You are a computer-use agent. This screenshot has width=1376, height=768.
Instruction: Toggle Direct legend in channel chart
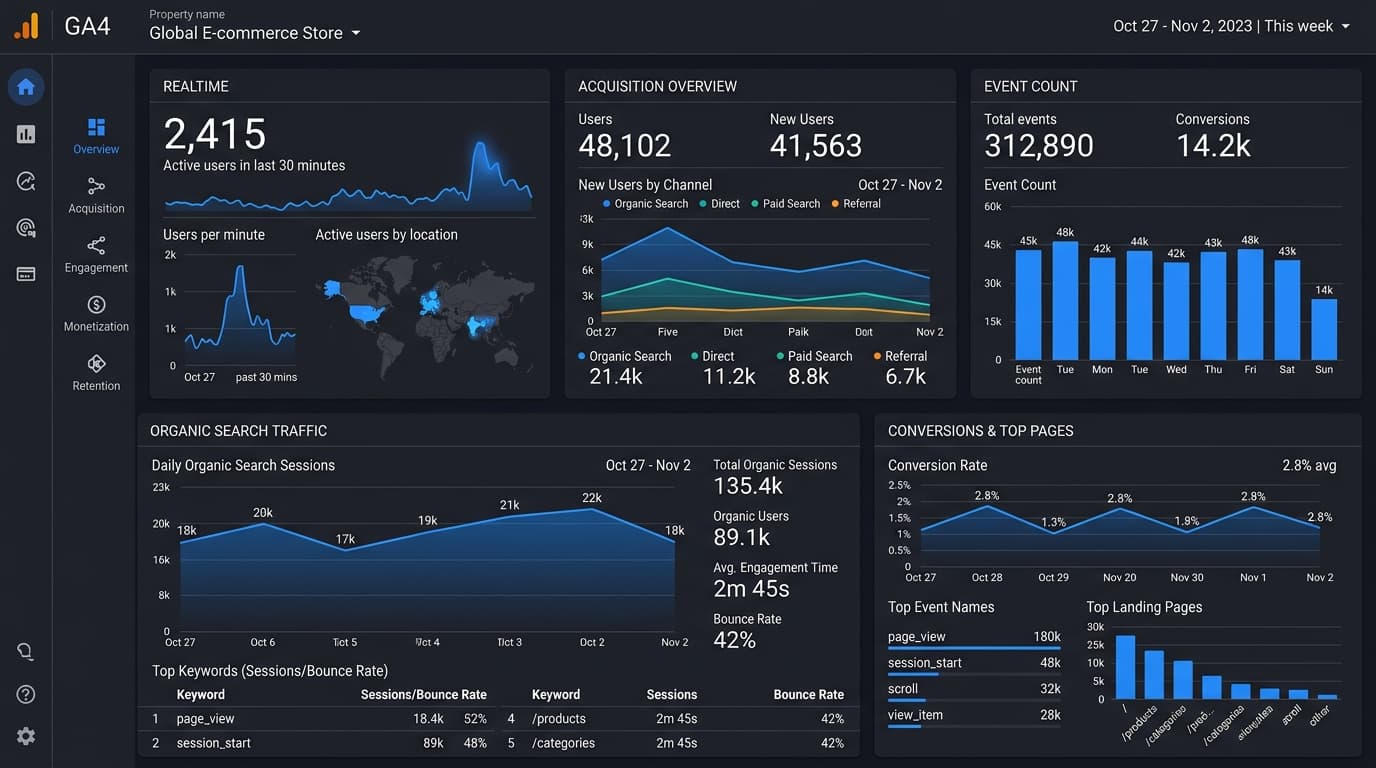(720, 203)
